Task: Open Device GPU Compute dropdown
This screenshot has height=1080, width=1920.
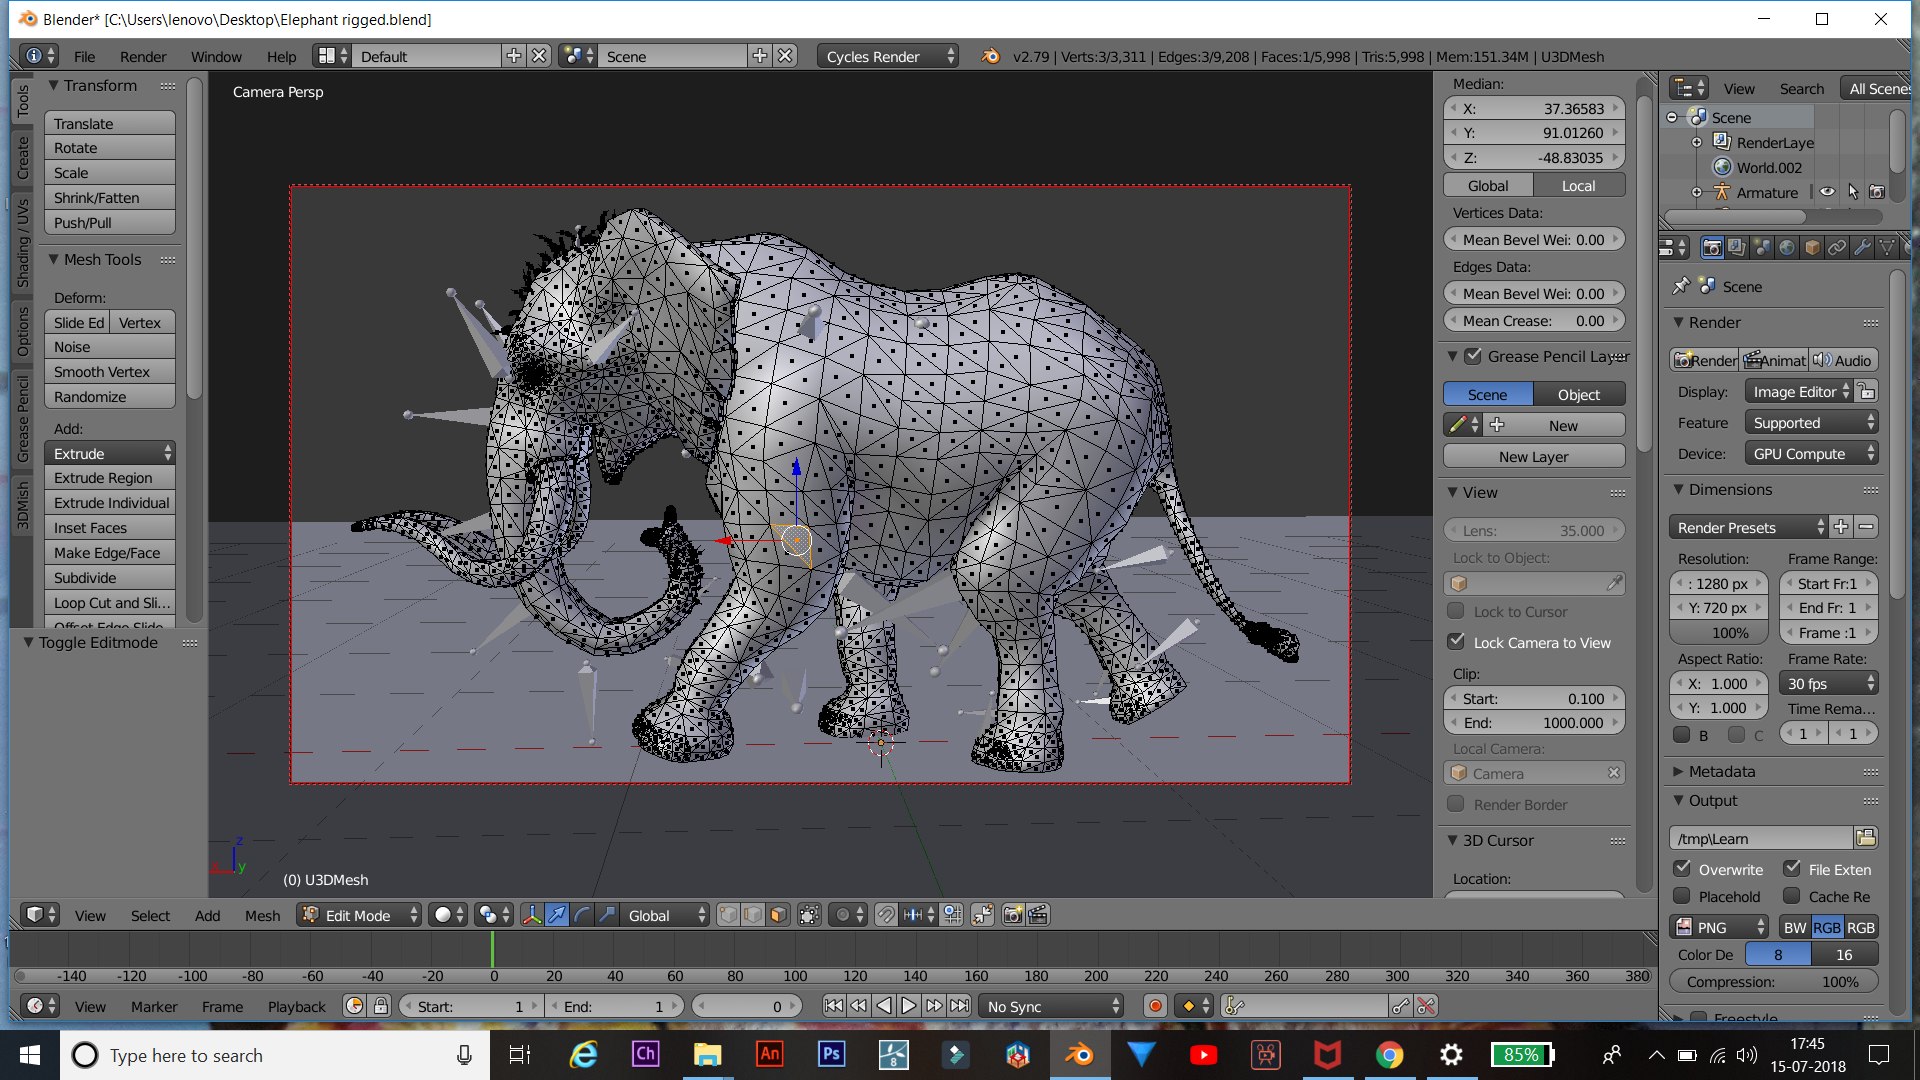Action: pyautogui.click(x=1811, y=453)
